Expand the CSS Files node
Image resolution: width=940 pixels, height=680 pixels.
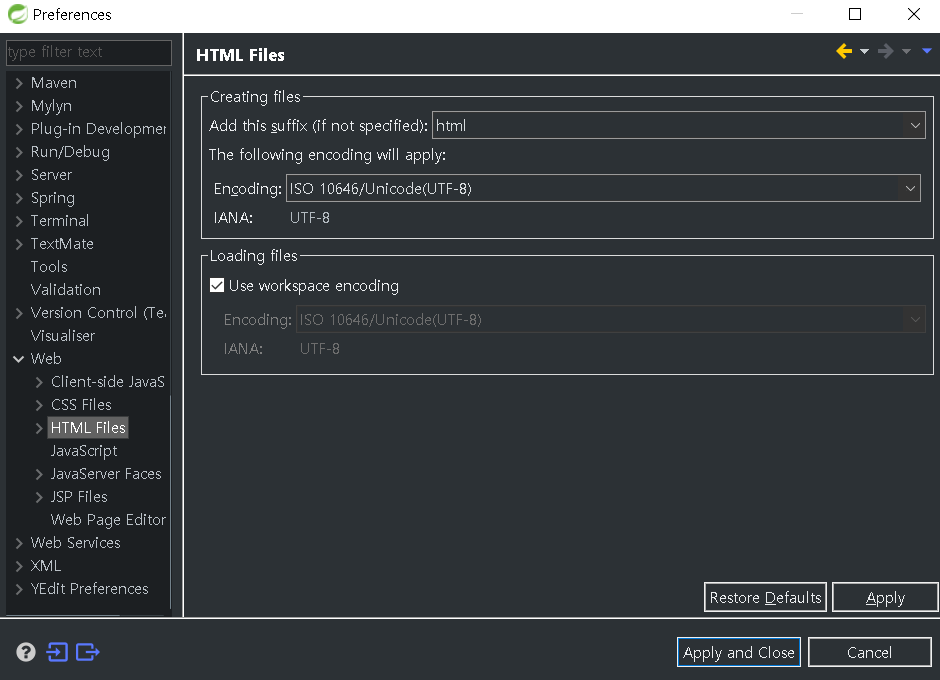click(x=39, y=405)
